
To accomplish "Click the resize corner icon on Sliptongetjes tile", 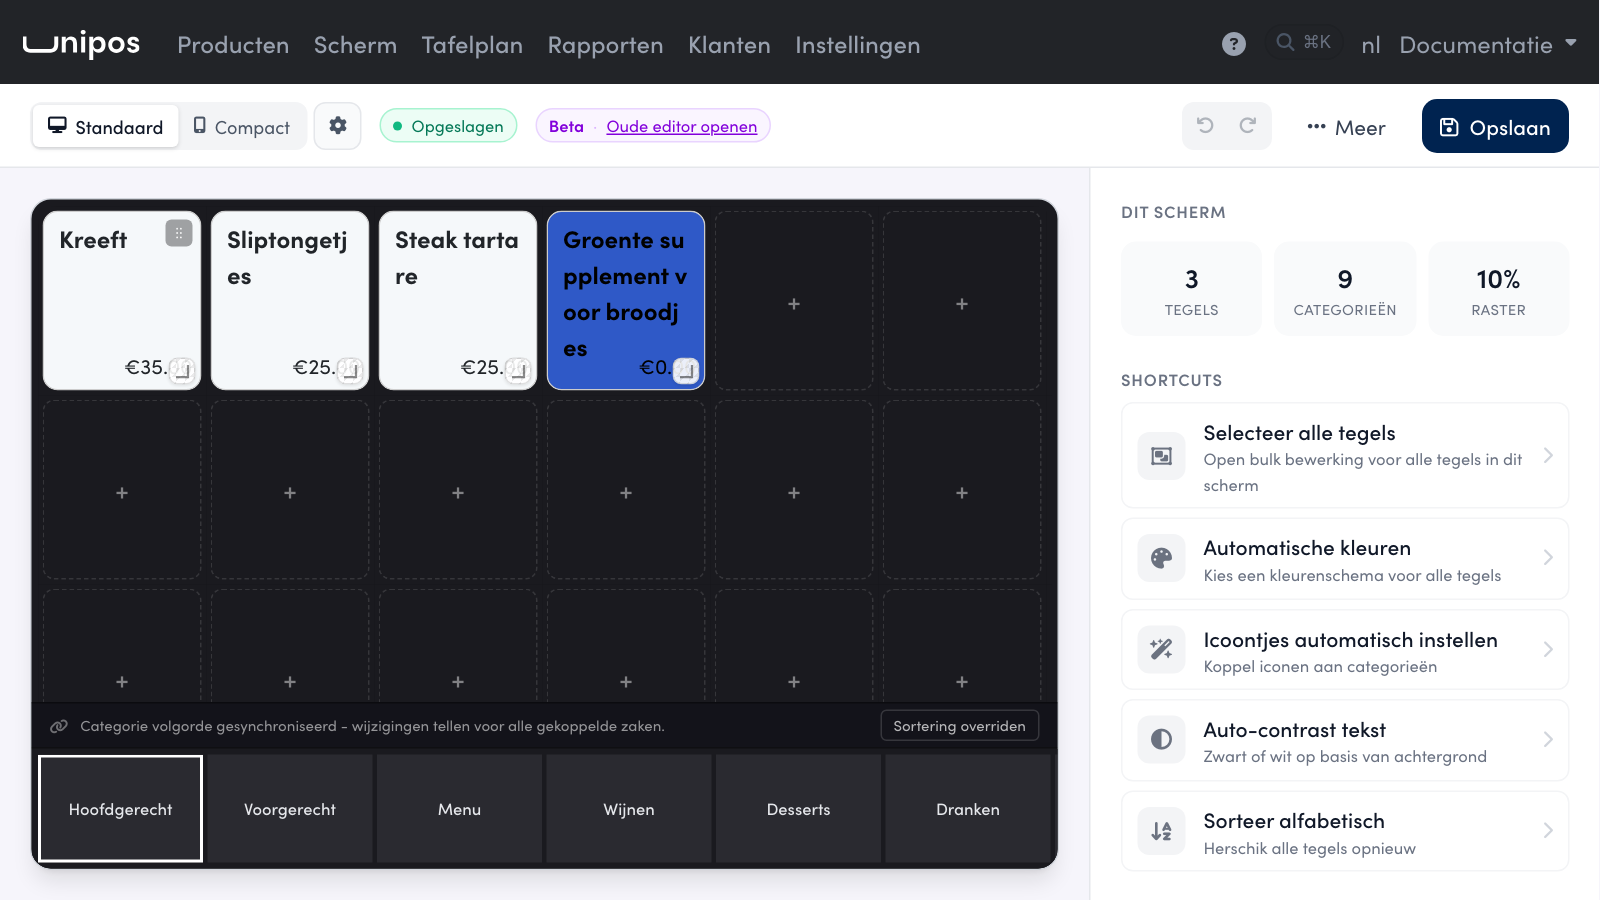I will point(349,370).
